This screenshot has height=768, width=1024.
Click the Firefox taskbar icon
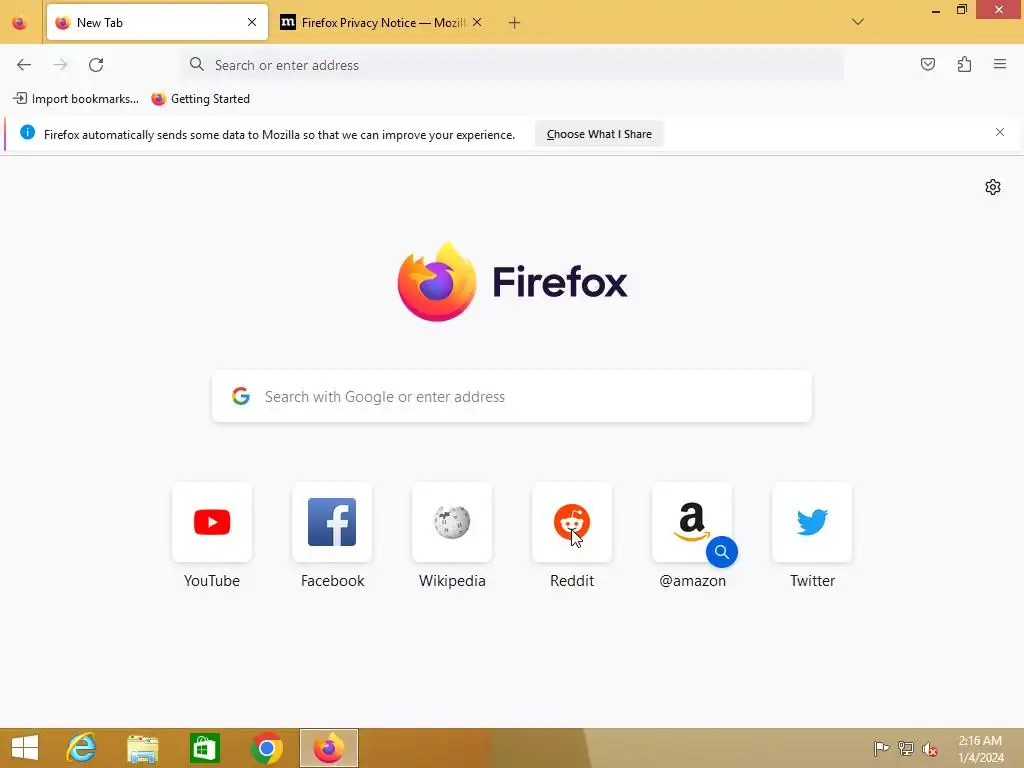pyautogui.click(x=328, y=748)
